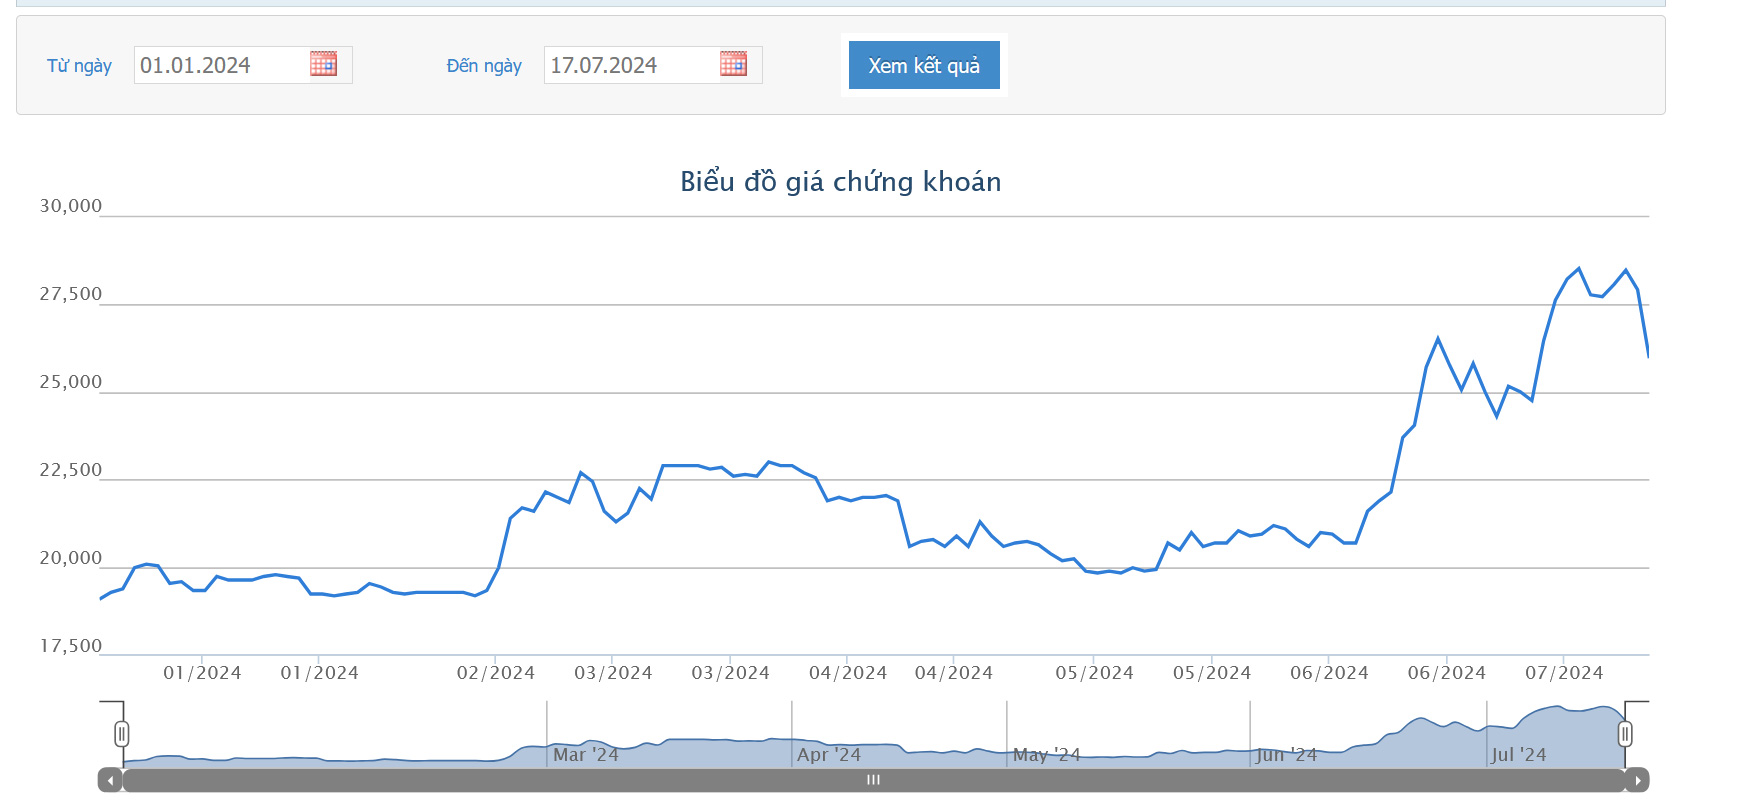Click the Mar '24 marker in navigator
1747x809 pixels.
pos(585,755)
